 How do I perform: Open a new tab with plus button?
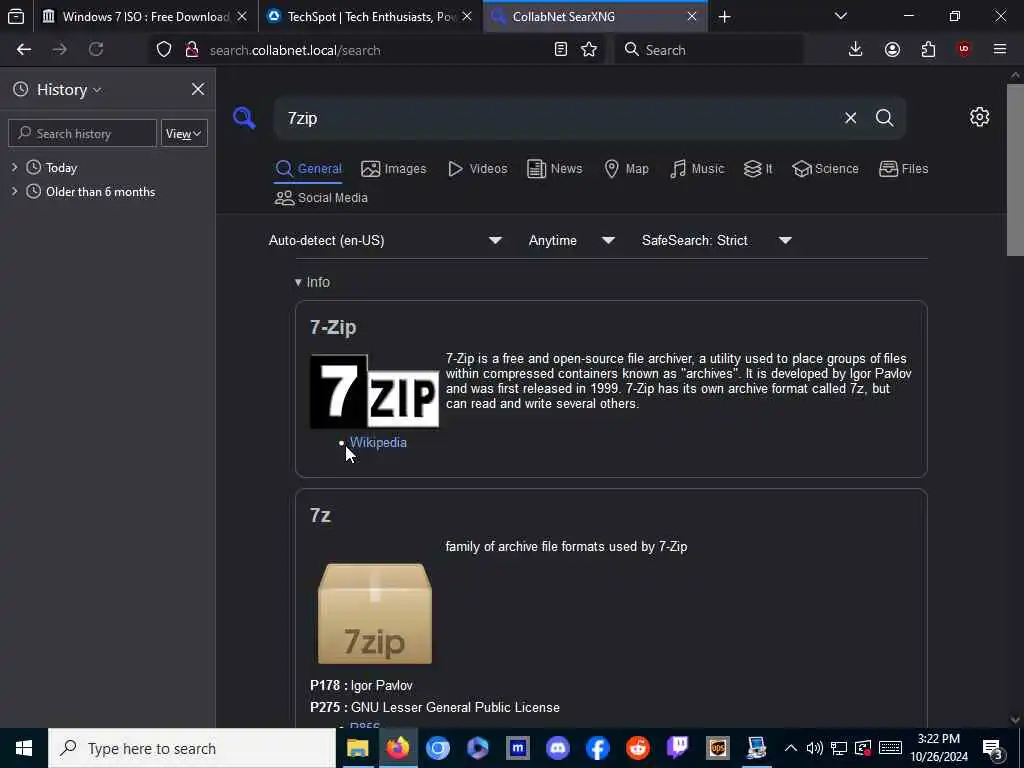(724, 17)
